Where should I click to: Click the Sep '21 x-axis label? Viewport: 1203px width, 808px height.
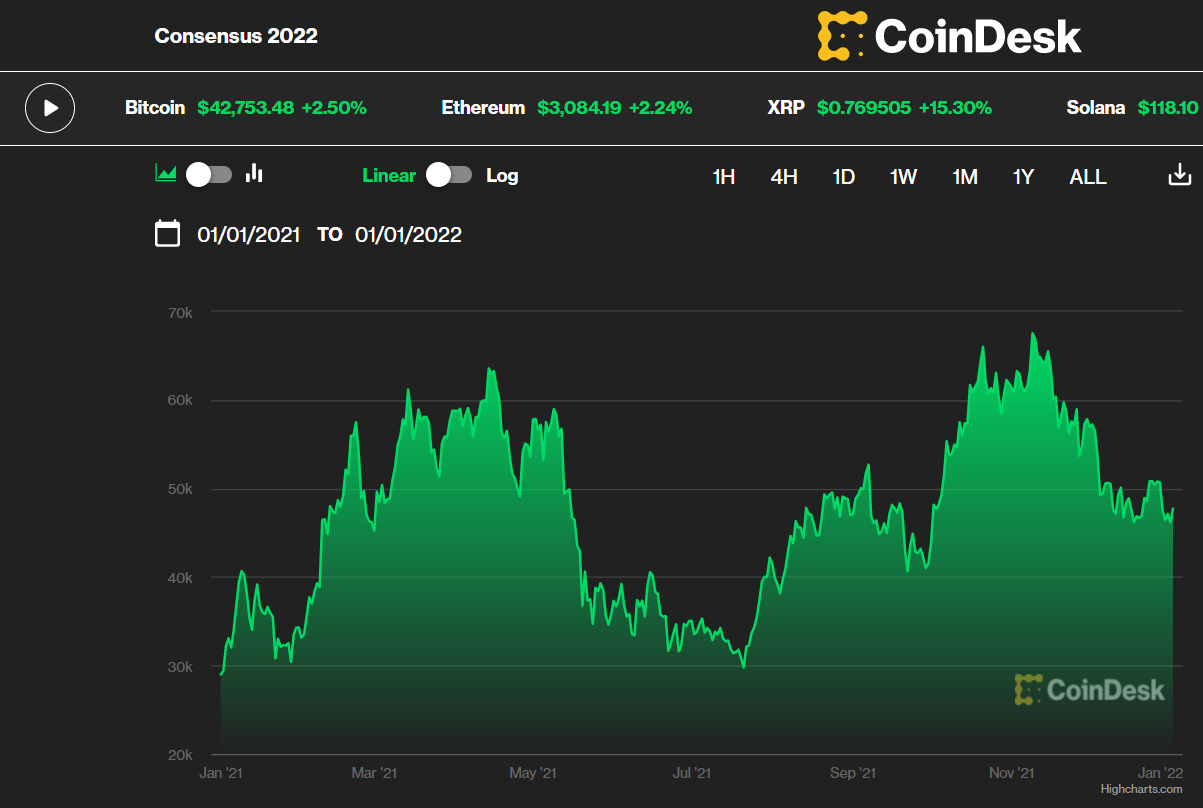pyautogui.click(x=853, y=773)
